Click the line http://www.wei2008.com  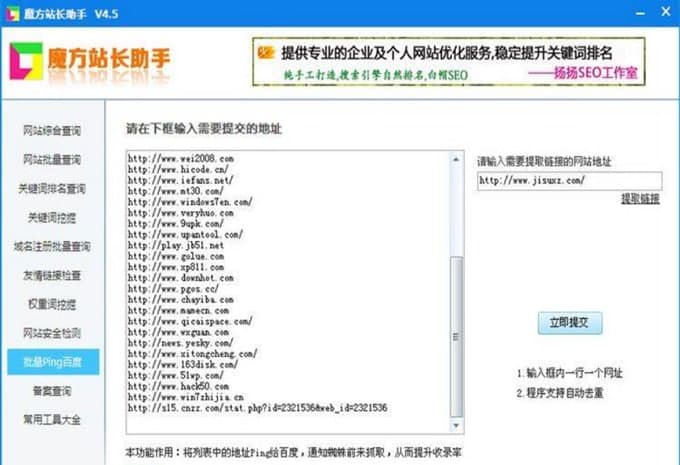pos(180,159)
